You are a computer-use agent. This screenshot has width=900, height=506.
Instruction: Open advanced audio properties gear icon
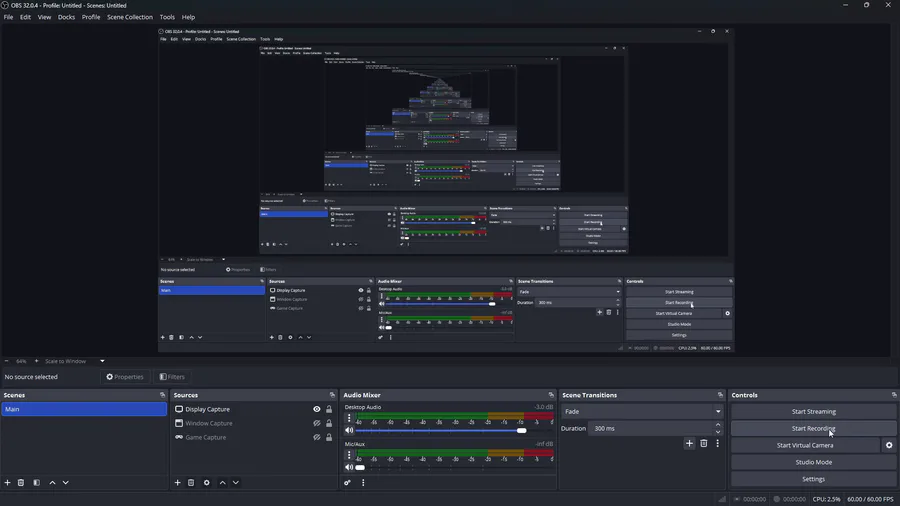click(x=347, y=482)
